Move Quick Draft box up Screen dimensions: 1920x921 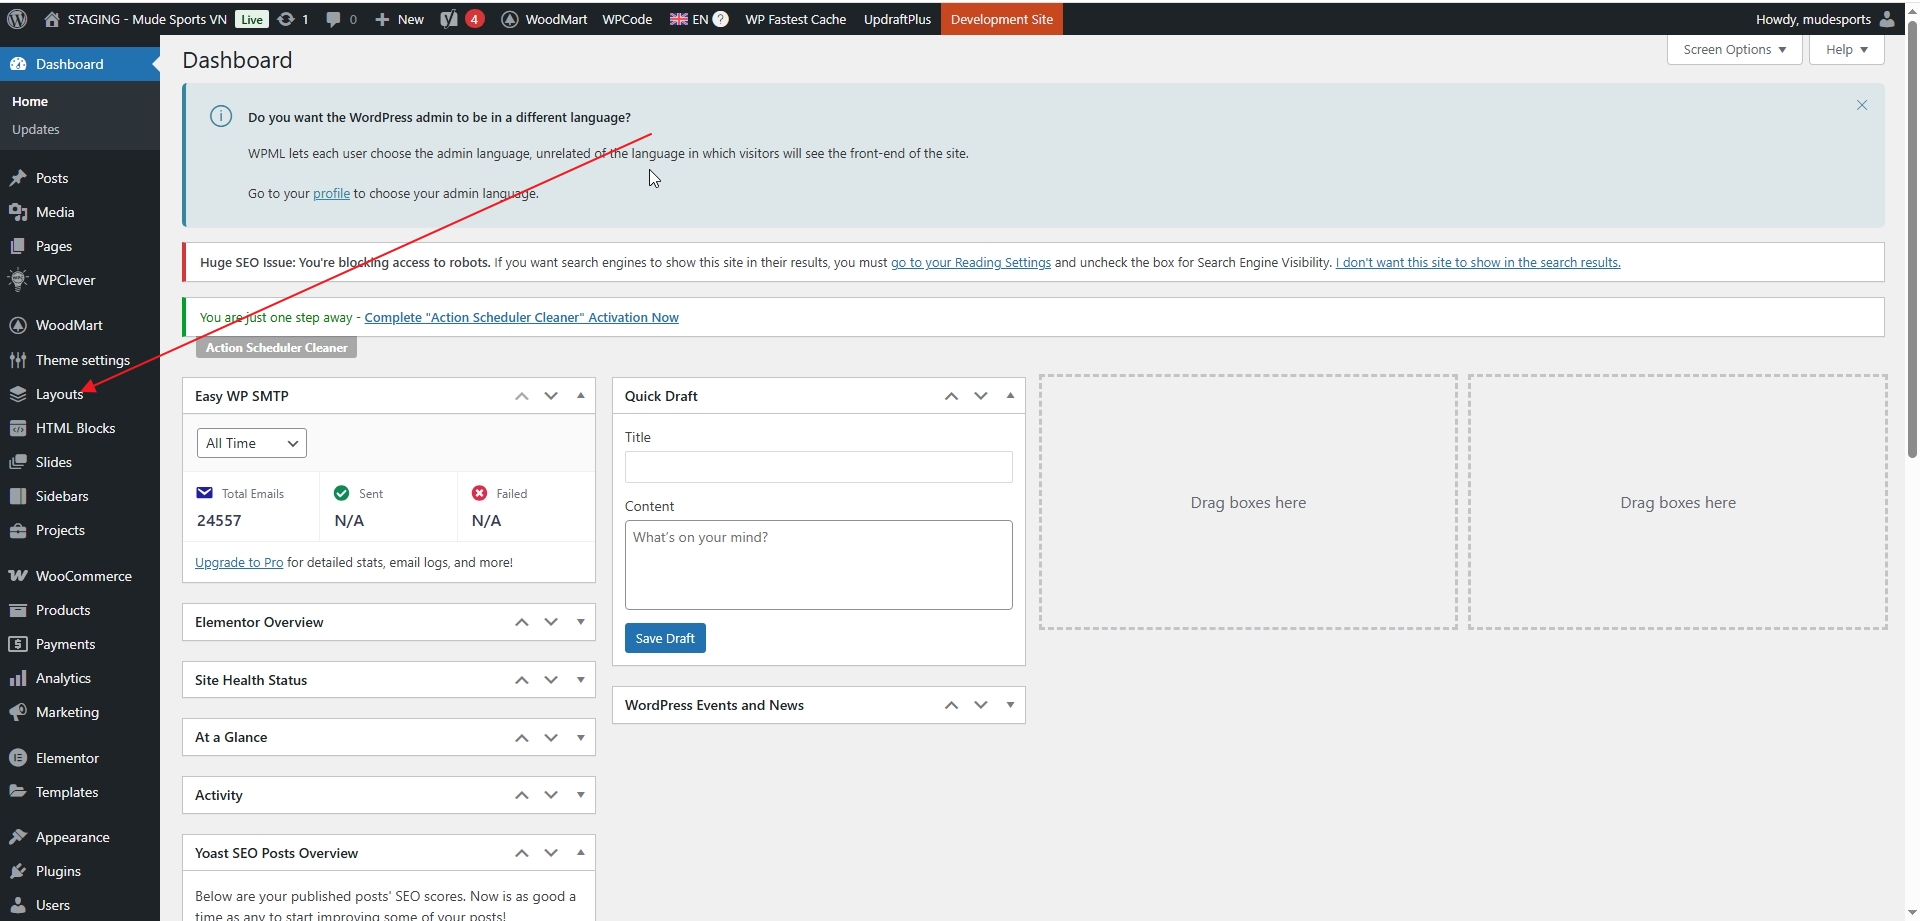point(951,396)
